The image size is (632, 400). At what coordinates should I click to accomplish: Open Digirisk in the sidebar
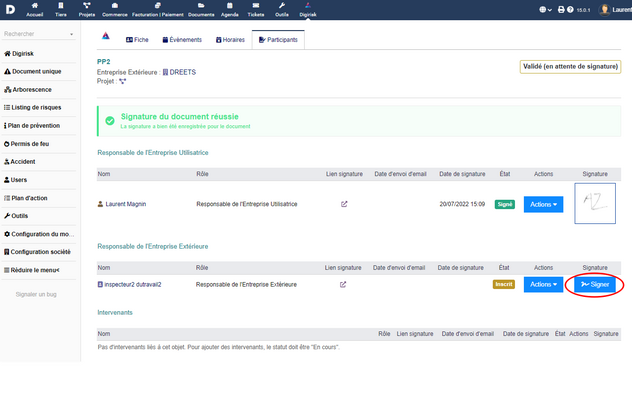[x=19, y=54]
